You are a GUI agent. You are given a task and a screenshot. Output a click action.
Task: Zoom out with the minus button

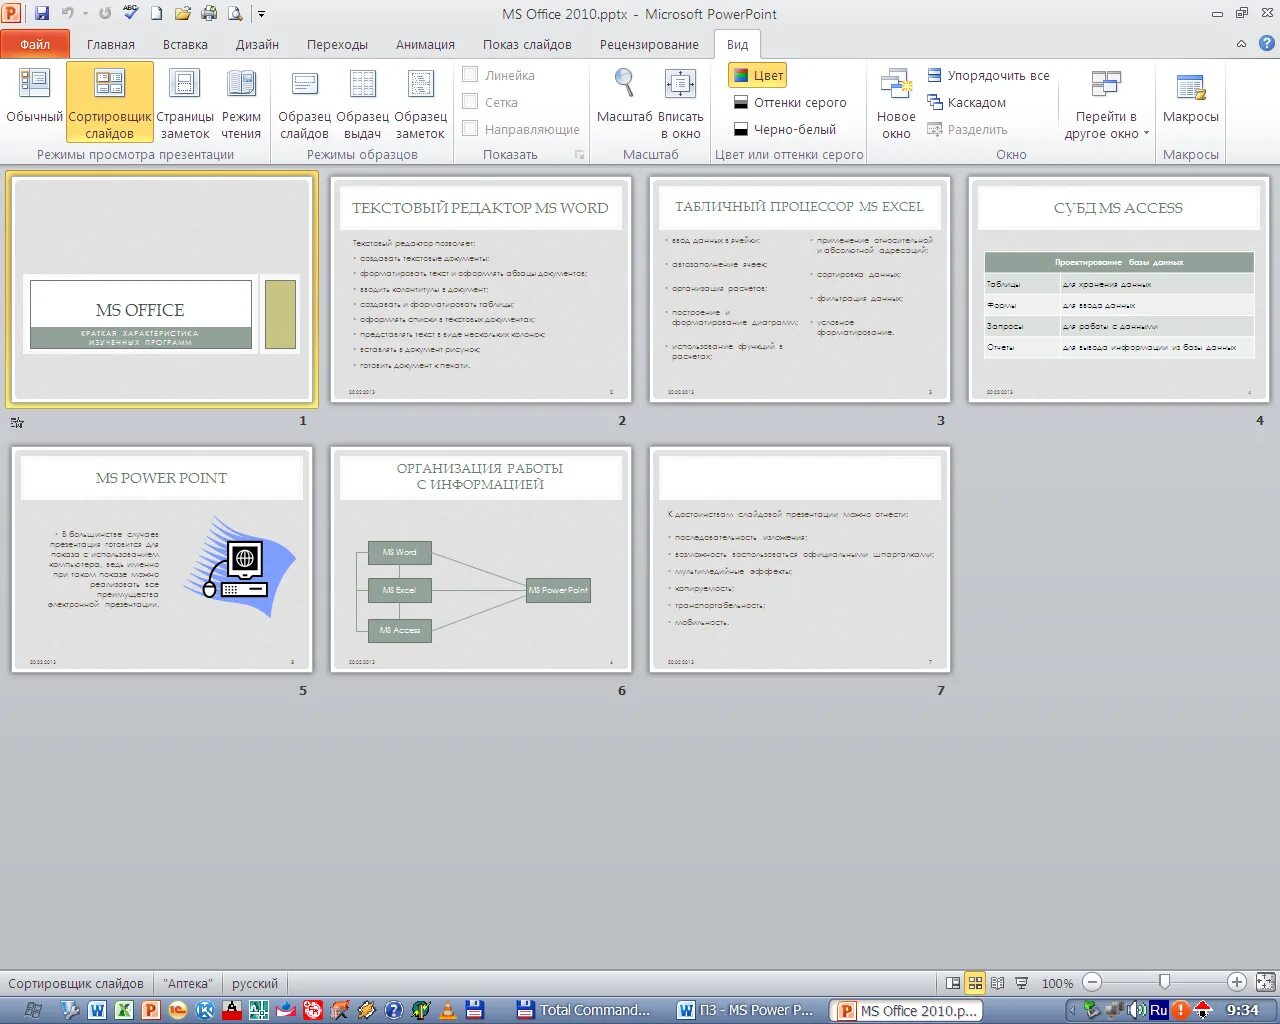tap(1092, 983)
